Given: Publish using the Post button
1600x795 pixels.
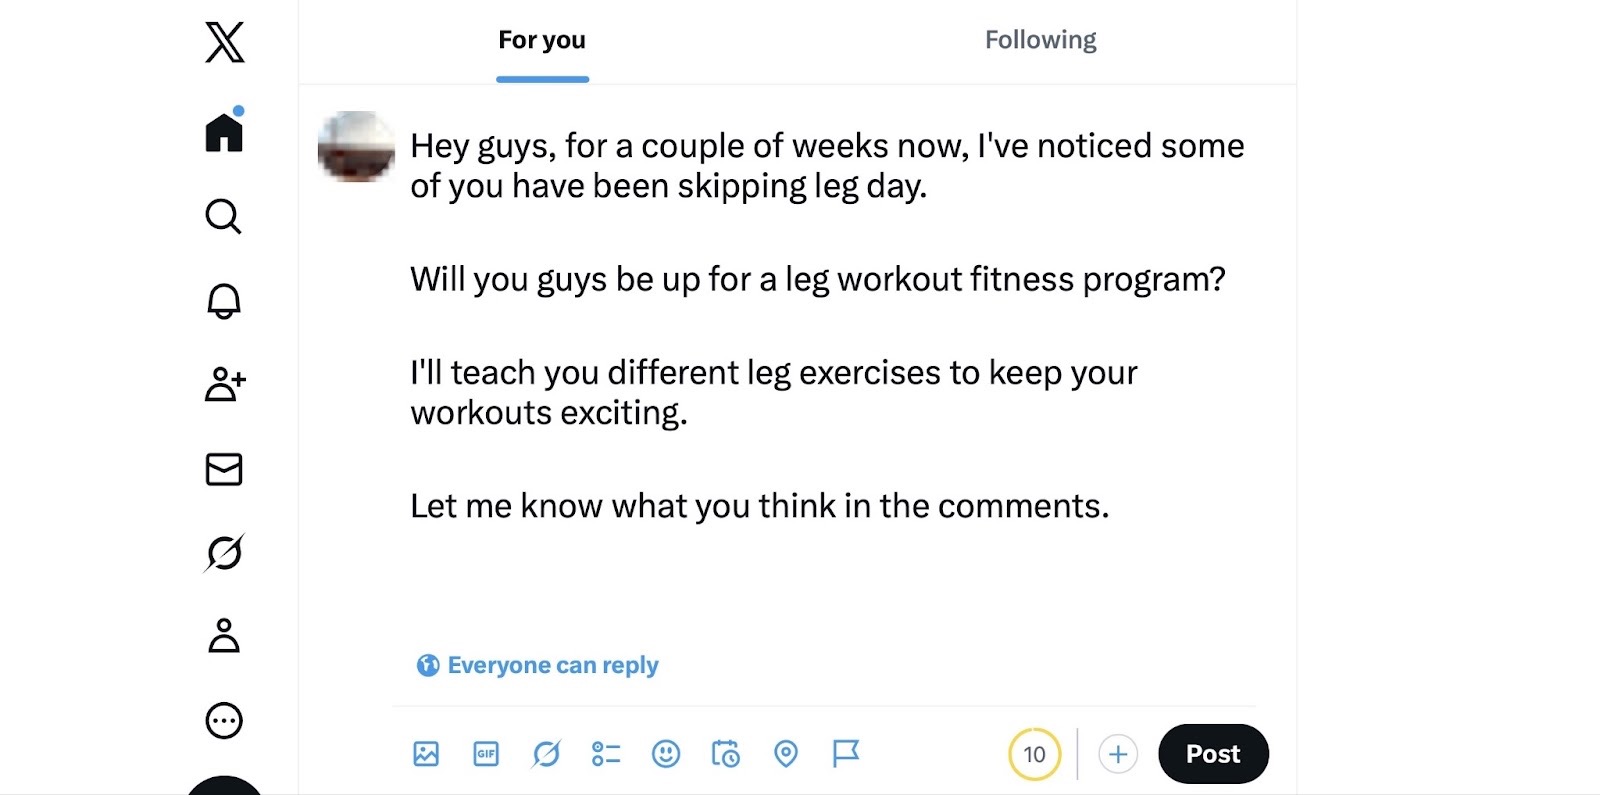Looking at the screenshot, I should (1212, 754).
